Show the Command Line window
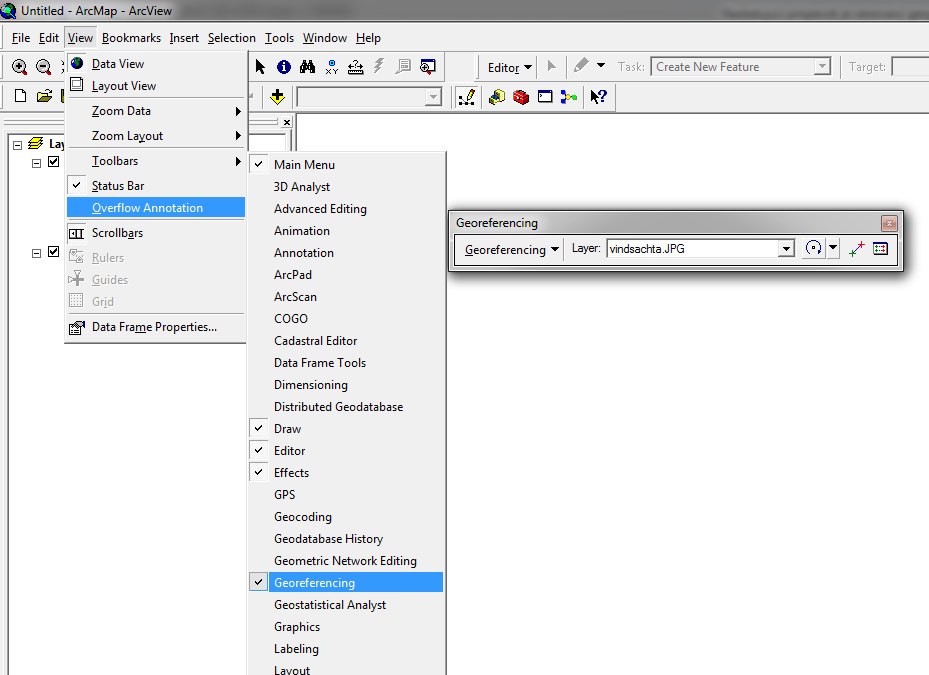This screenshot has width=929, height=675. [545, 97]
